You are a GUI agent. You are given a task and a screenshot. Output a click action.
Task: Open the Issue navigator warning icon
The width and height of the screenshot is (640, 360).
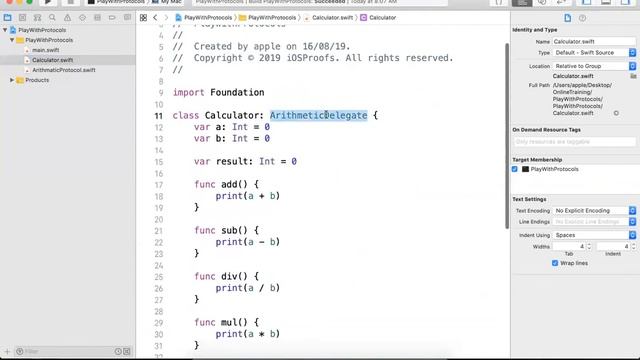pos(67,18)
